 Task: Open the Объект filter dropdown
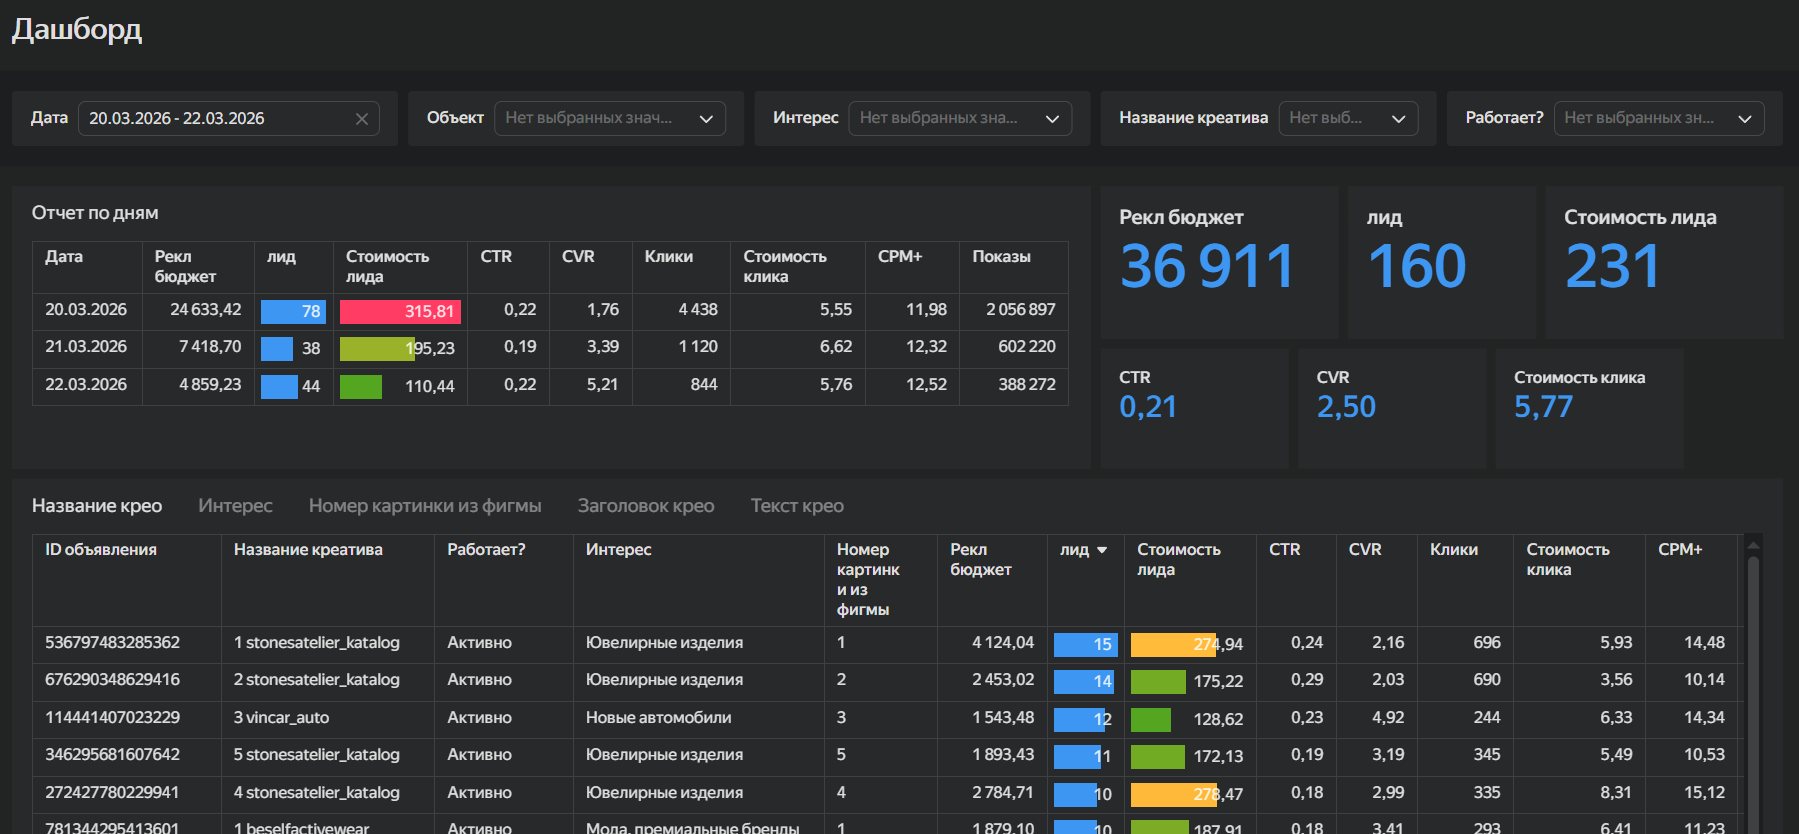[609, 119]
